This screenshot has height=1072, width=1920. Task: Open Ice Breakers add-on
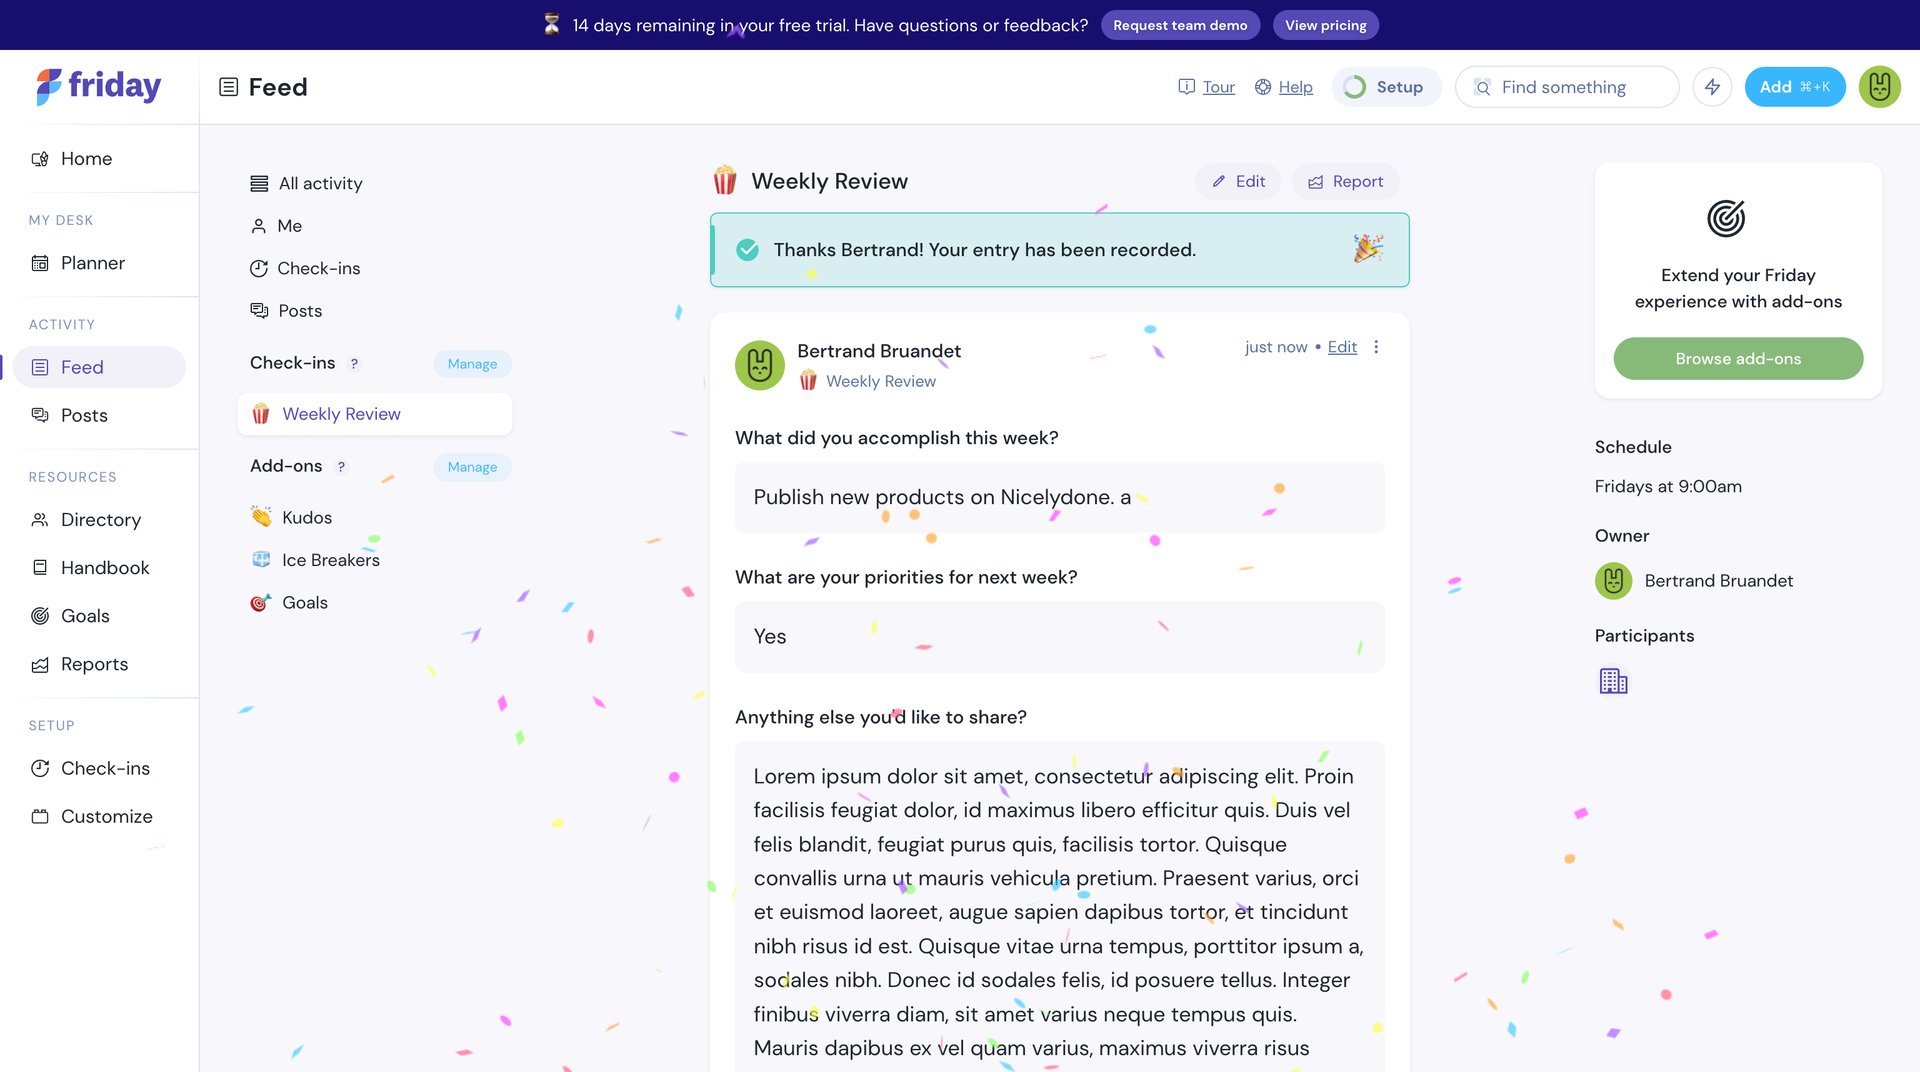[x=330, y=560]
